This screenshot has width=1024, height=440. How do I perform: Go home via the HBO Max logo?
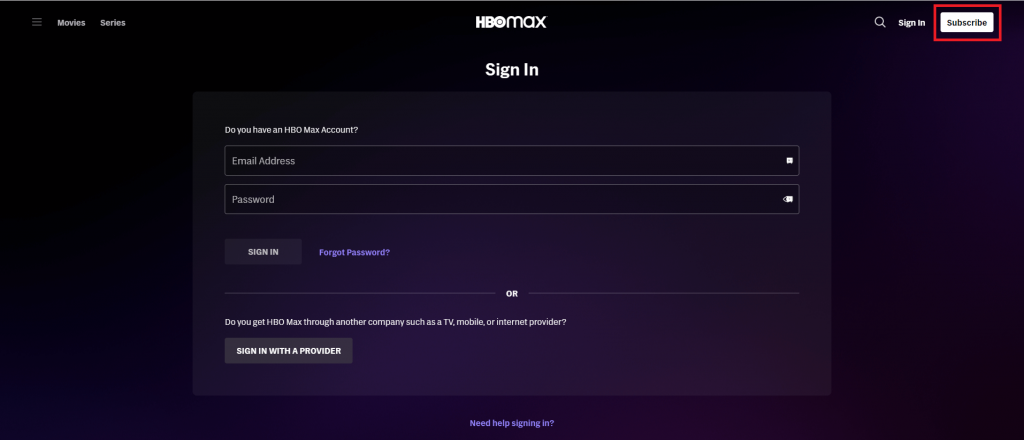[x=511, y=22]
